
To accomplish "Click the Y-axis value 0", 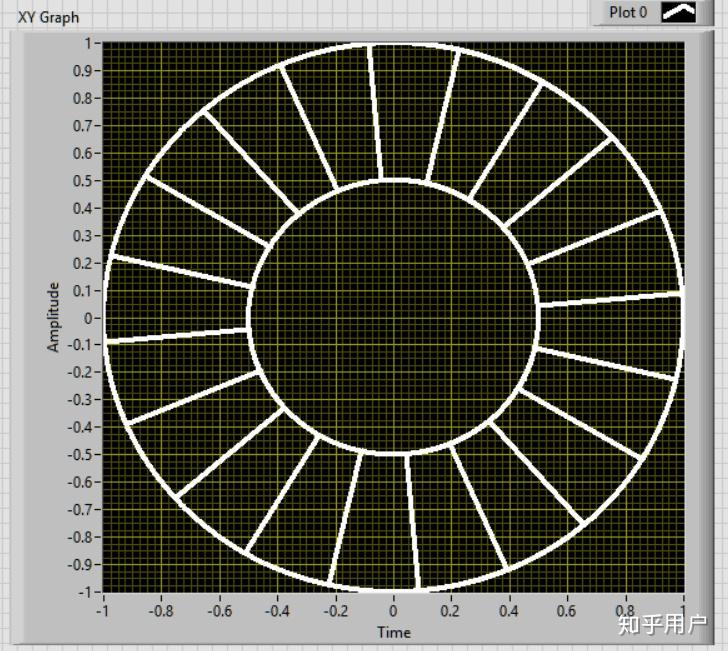I will [x=88, y=319].
